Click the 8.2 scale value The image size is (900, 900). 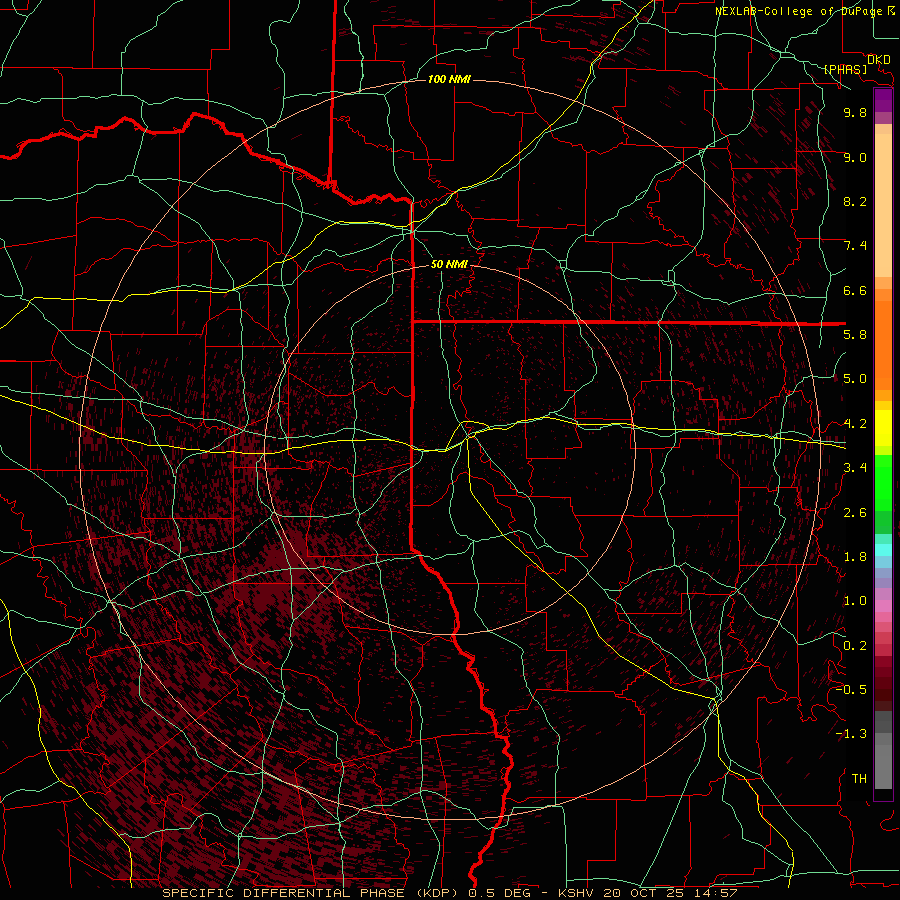tap(855, 201)
